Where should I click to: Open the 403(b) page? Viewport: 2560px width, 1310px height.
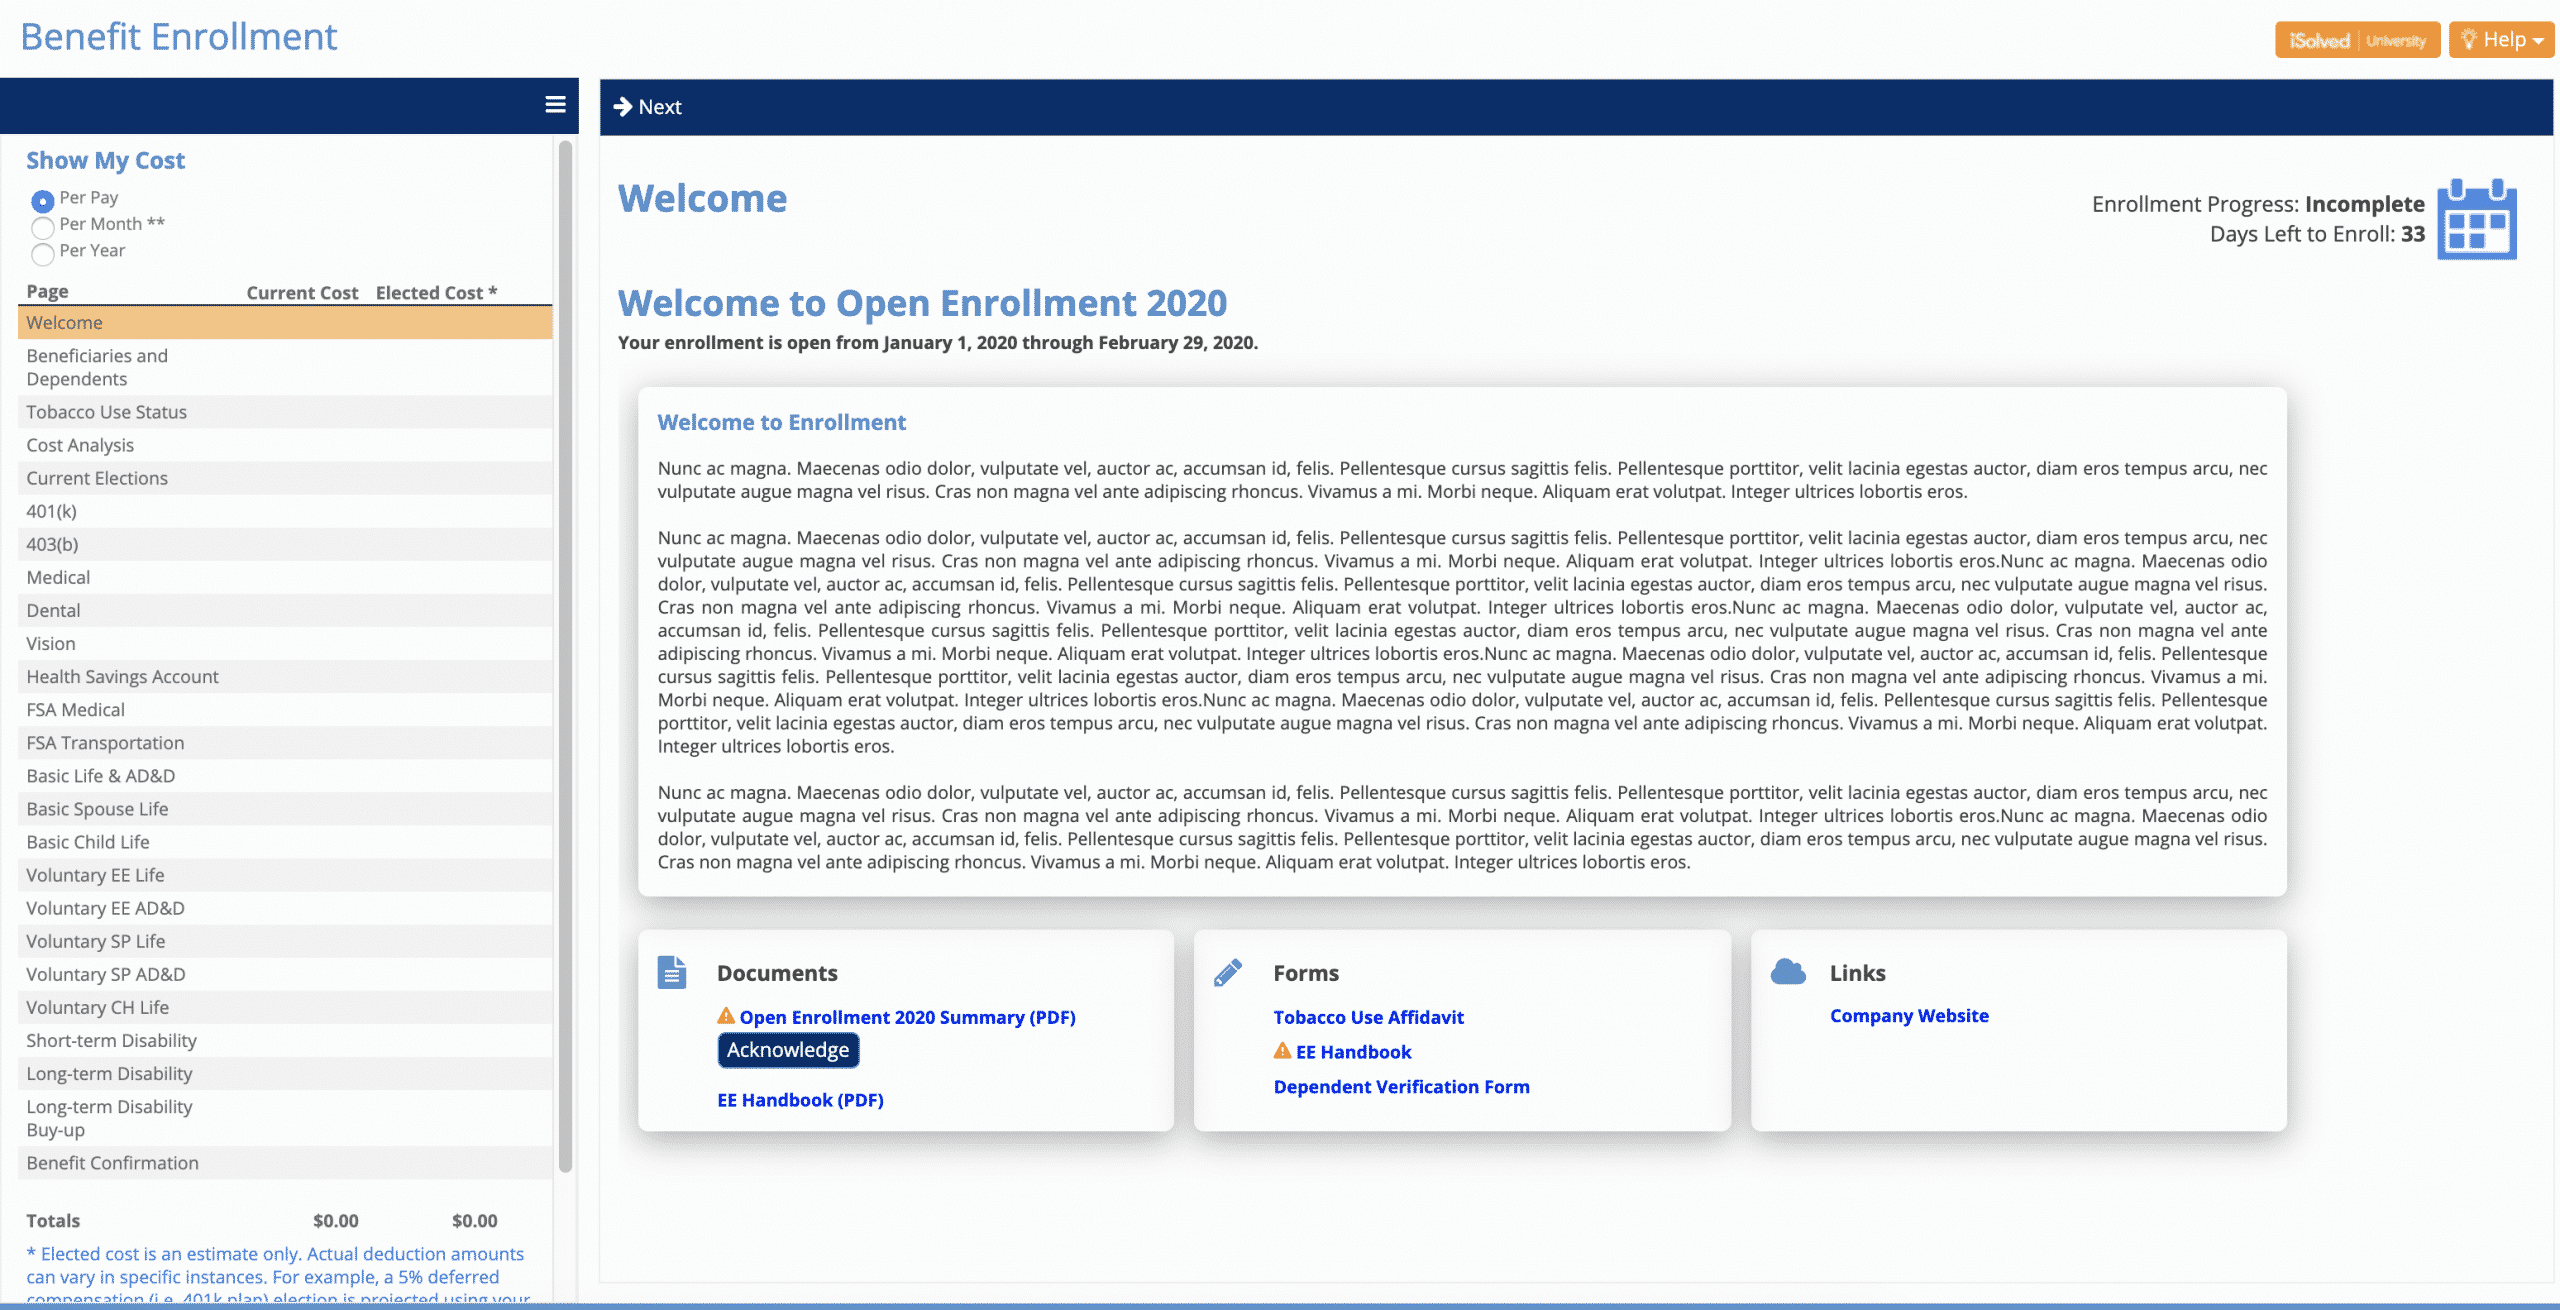[285, 544]
